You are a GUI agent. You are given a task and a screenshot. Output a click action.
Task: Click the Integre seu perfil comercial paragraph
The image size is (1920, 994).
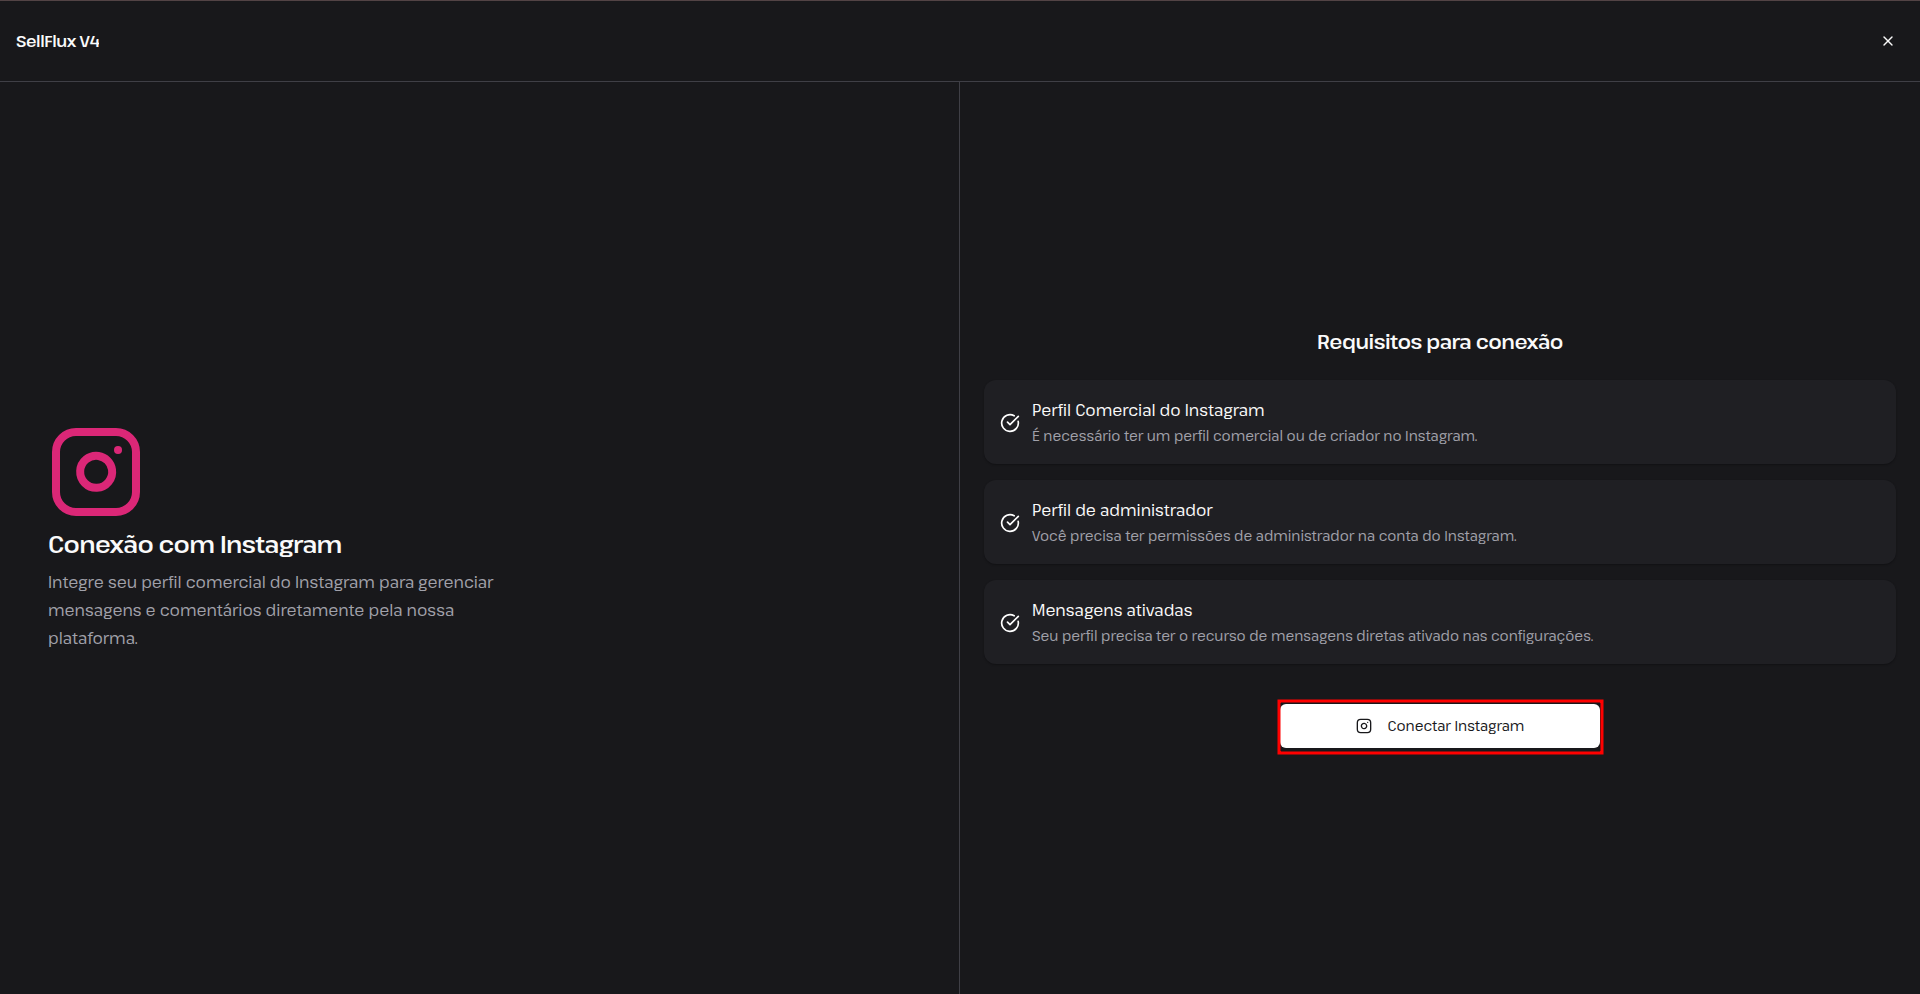[271, 610]
